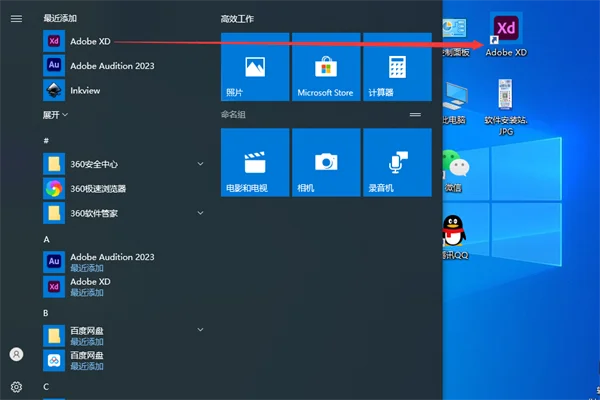Click the C letter index header
Screen dimensions: 600x400
[x=46, y=387]
